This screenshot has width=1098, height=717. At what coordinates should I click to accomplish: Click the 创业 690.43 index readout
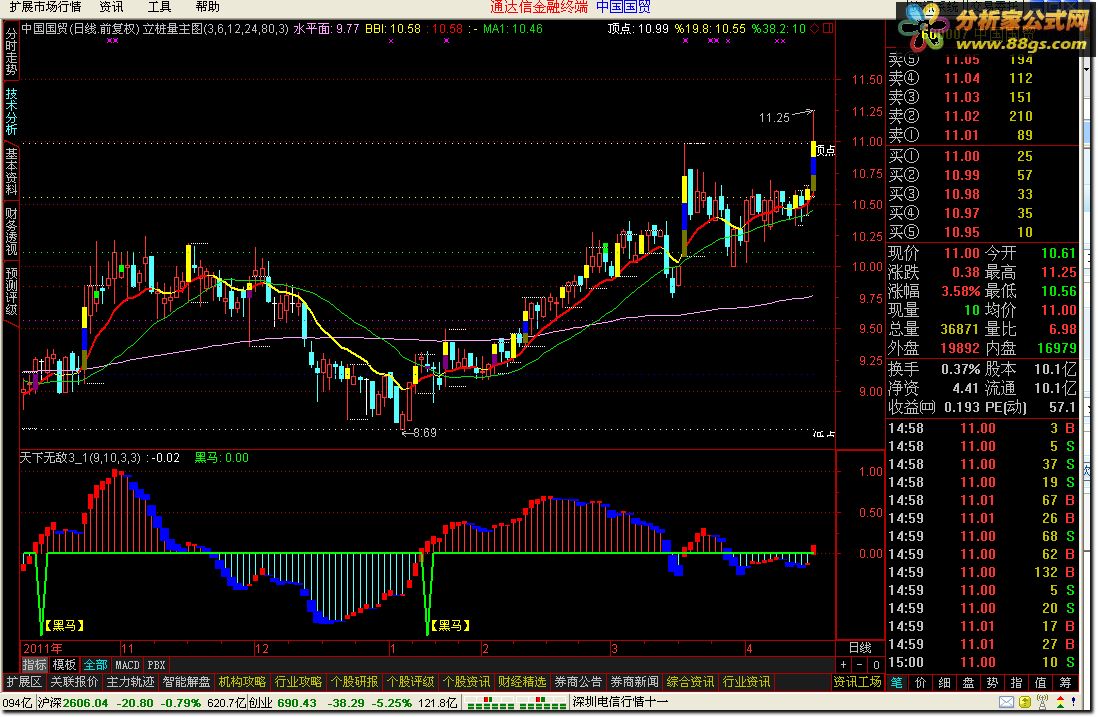(282, 703)
